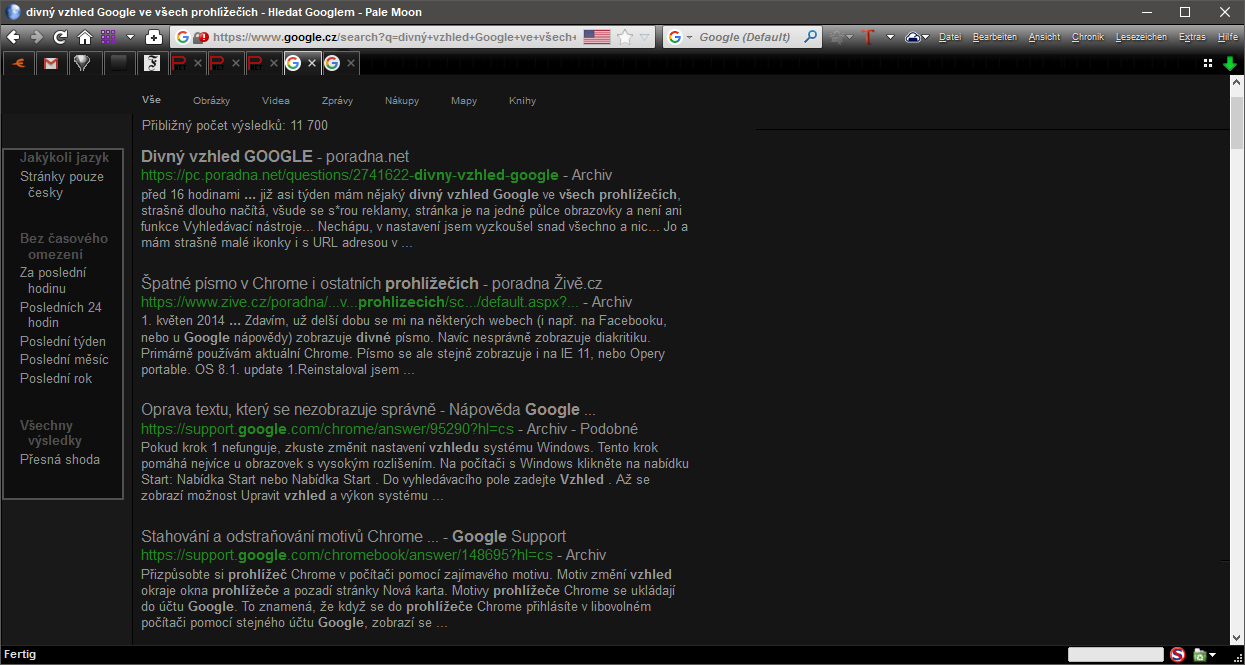Click the status bar progress field
Screen dimensions: 1245x665
click(x=1115, y=655)
